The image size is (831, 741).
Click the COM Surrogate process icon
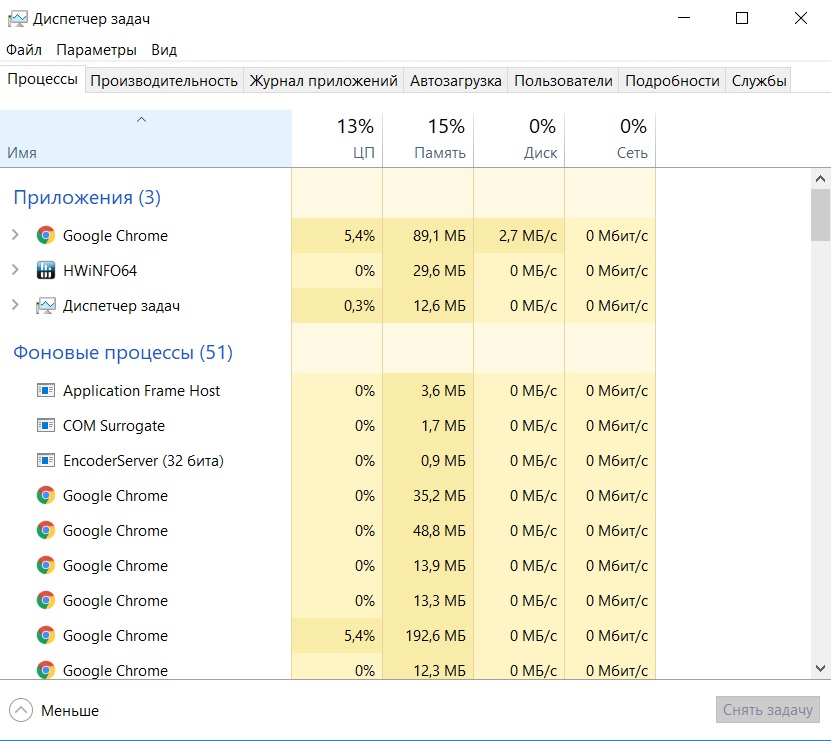click(45, 426)
